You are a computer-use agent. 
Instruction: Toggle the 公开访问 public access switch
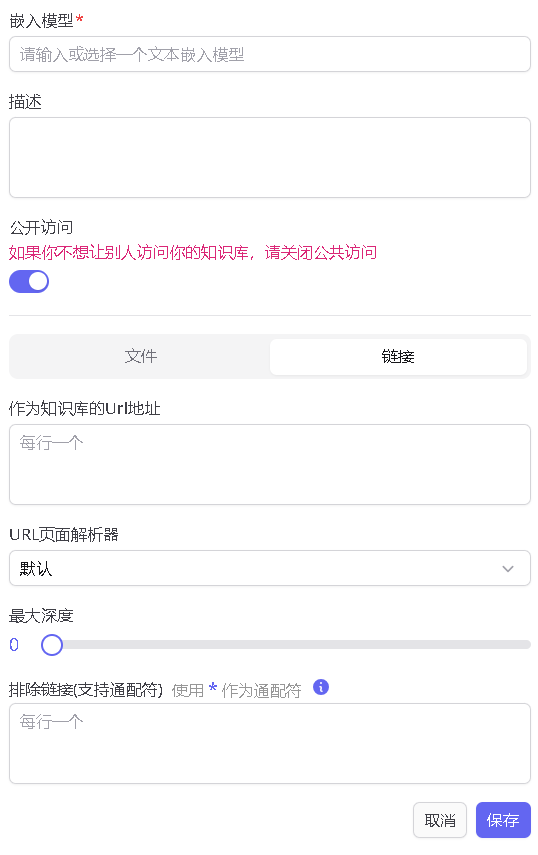point(29,282)
